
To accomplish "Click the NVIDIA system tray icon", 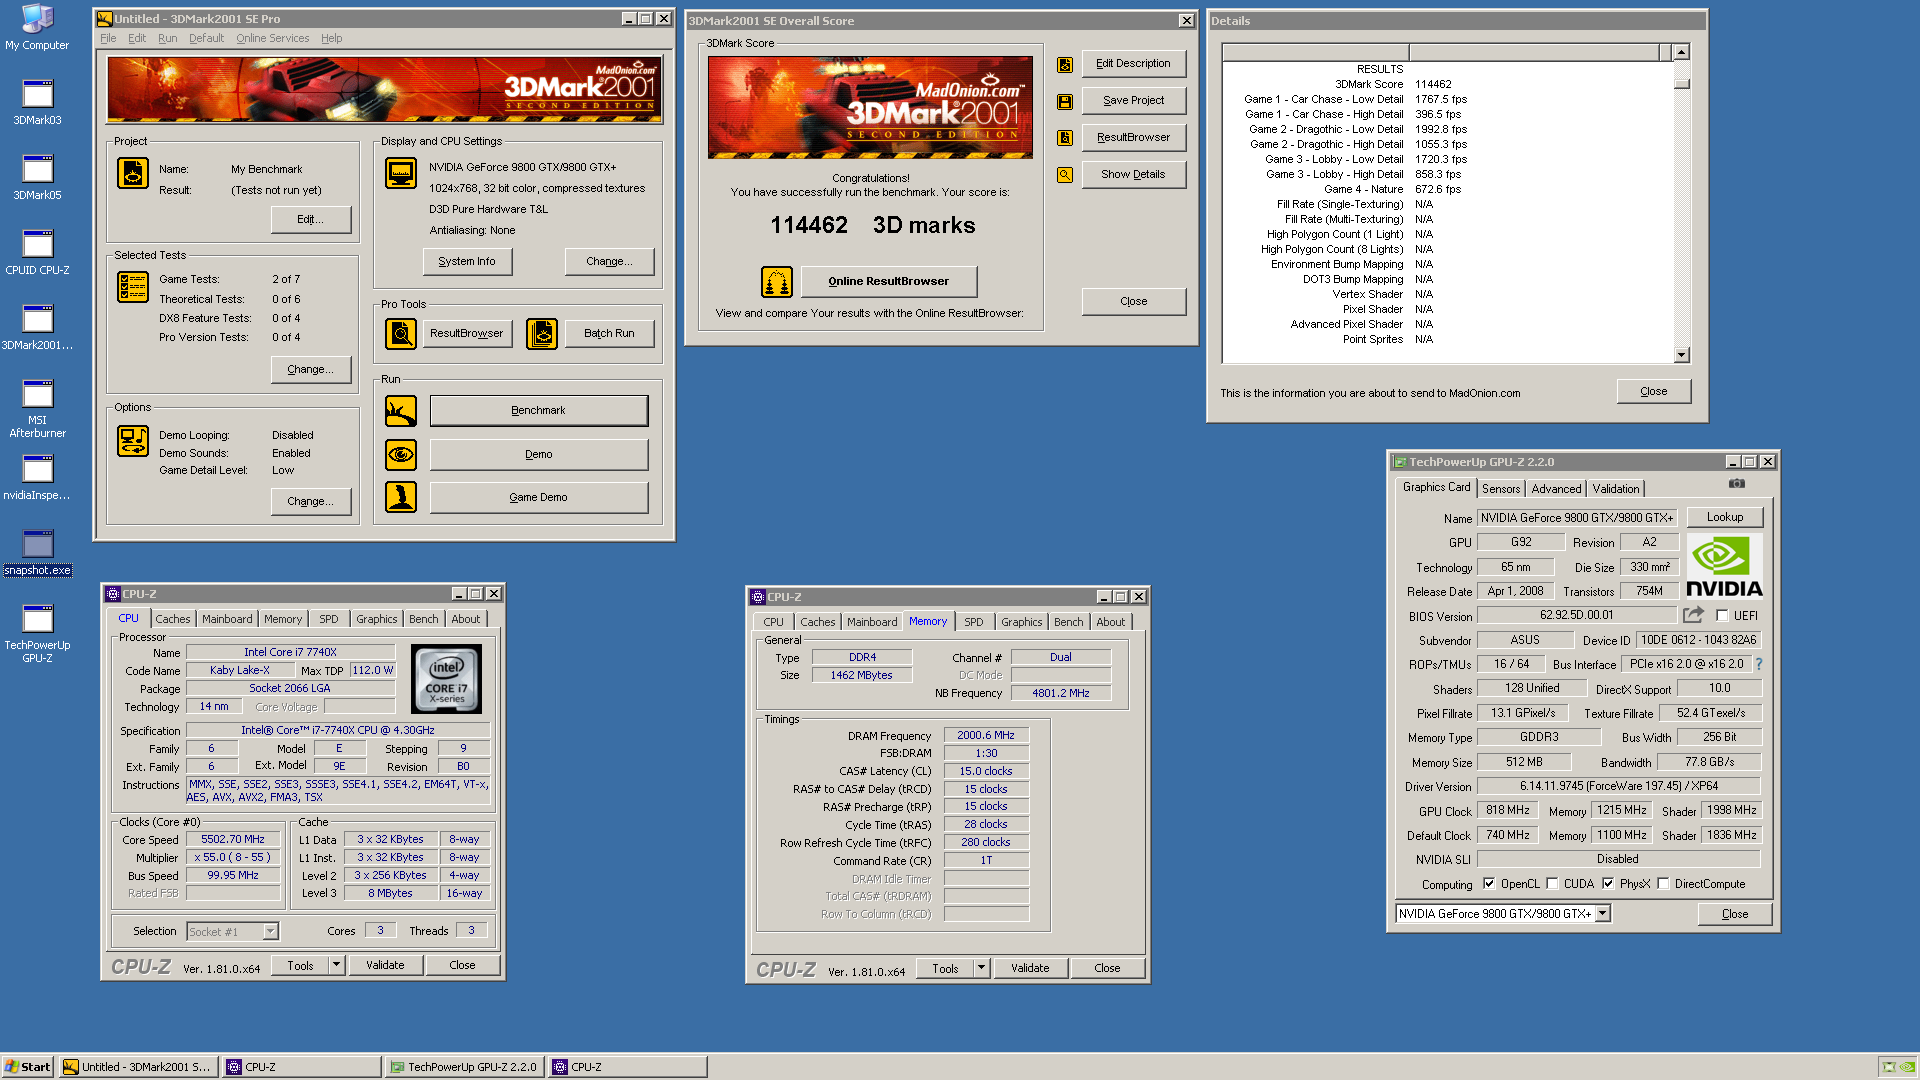I will tap(1907, 1067).
